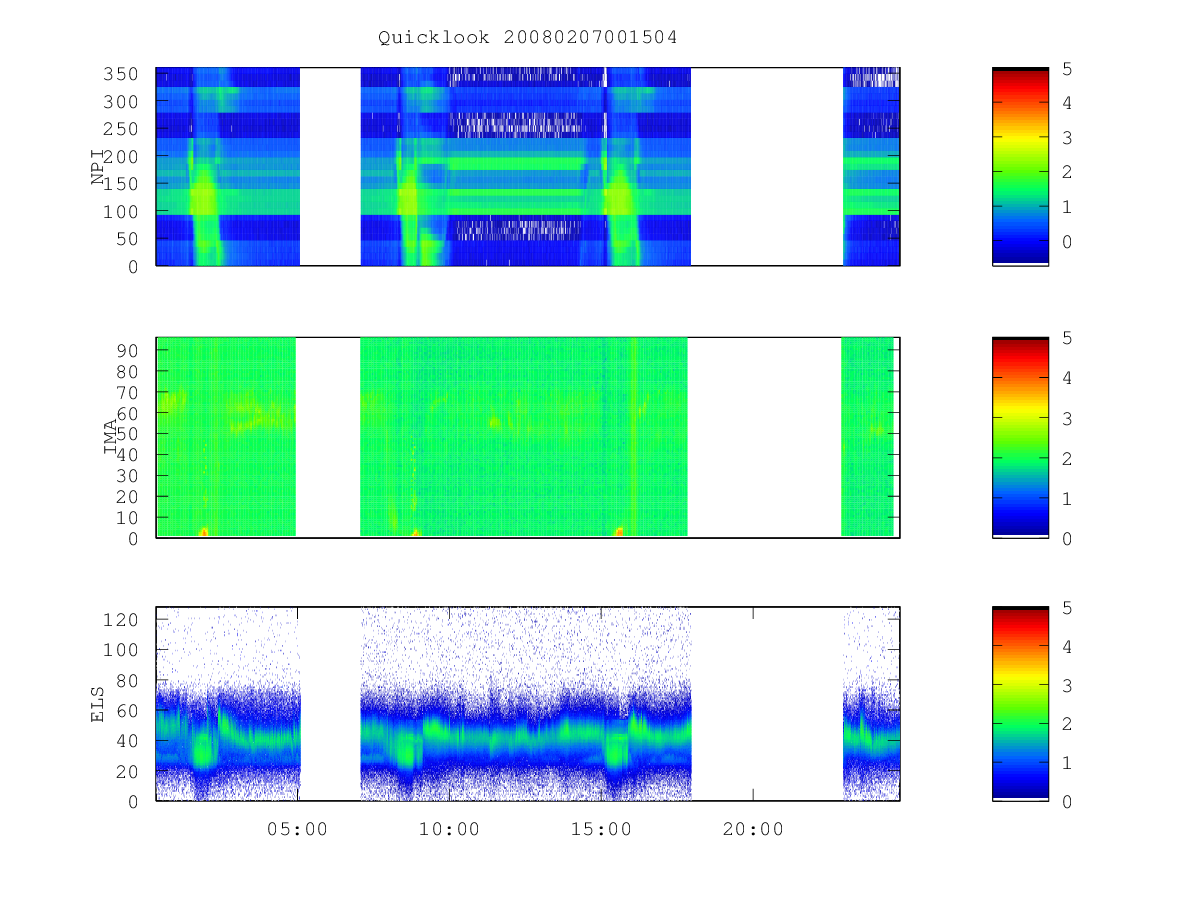Click the ELS panel color scale bar
Viewport: 1200px width, 900px height.
1020,703
